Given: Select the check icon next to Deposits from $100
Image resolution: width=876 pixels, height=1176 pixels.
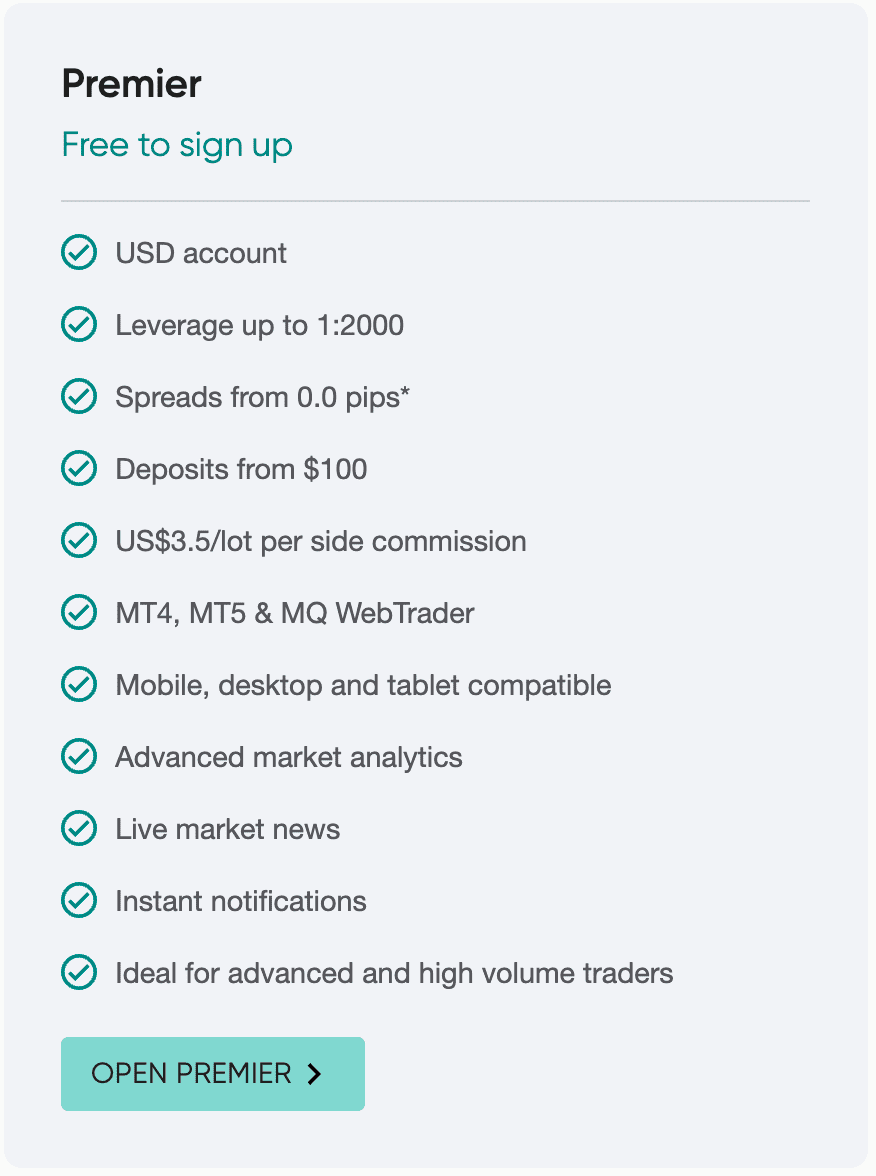Looking at the screenshot, I should (79, 468).
